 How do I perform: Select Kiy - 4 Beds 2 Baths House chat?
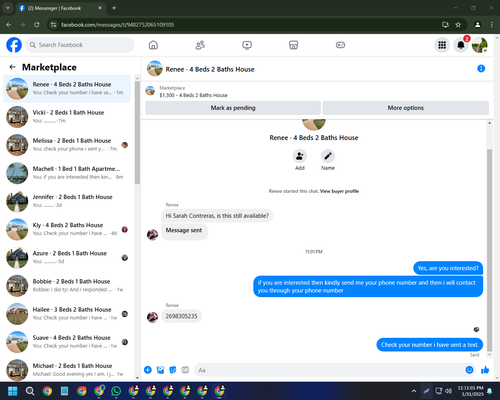click(x=67, y=229)
